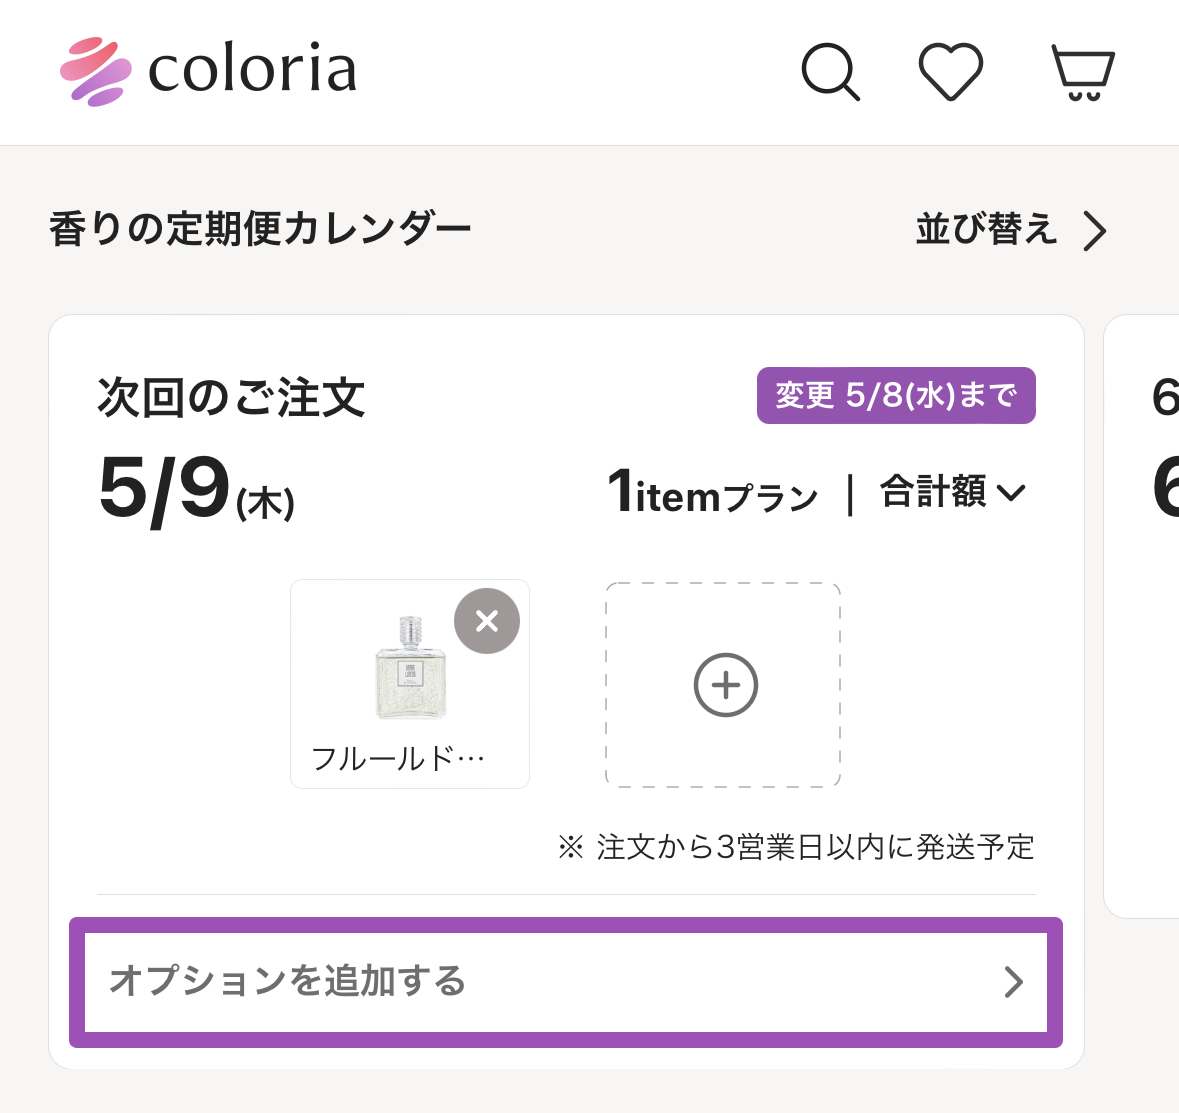Open search with the magnifying glass icon
Image resolution: width=1179 pixels, height=1113 pixels.
coord(830,72)
